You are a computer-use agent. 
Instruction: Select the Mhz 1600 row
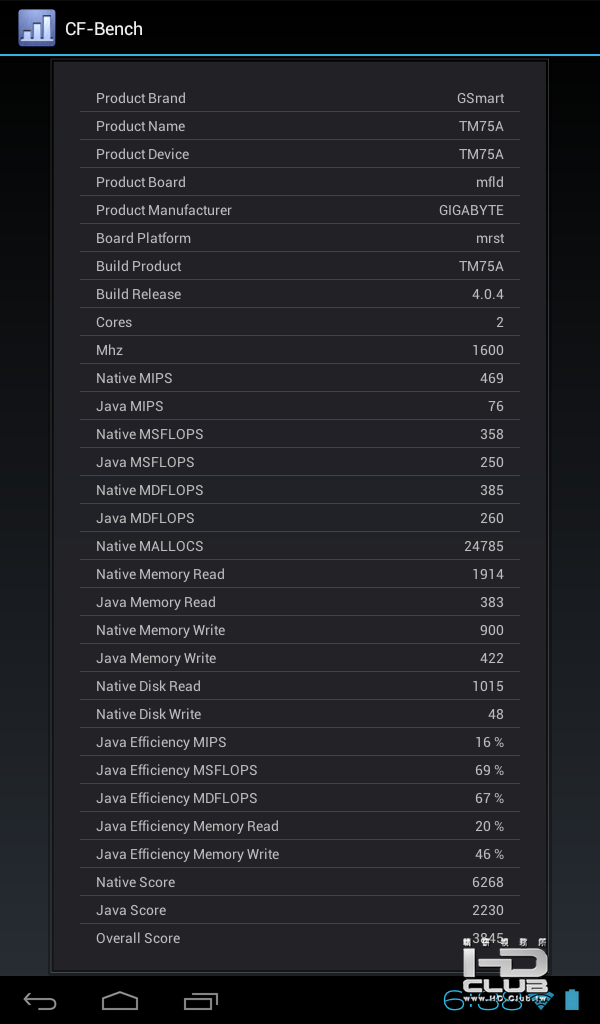(300, 350)
